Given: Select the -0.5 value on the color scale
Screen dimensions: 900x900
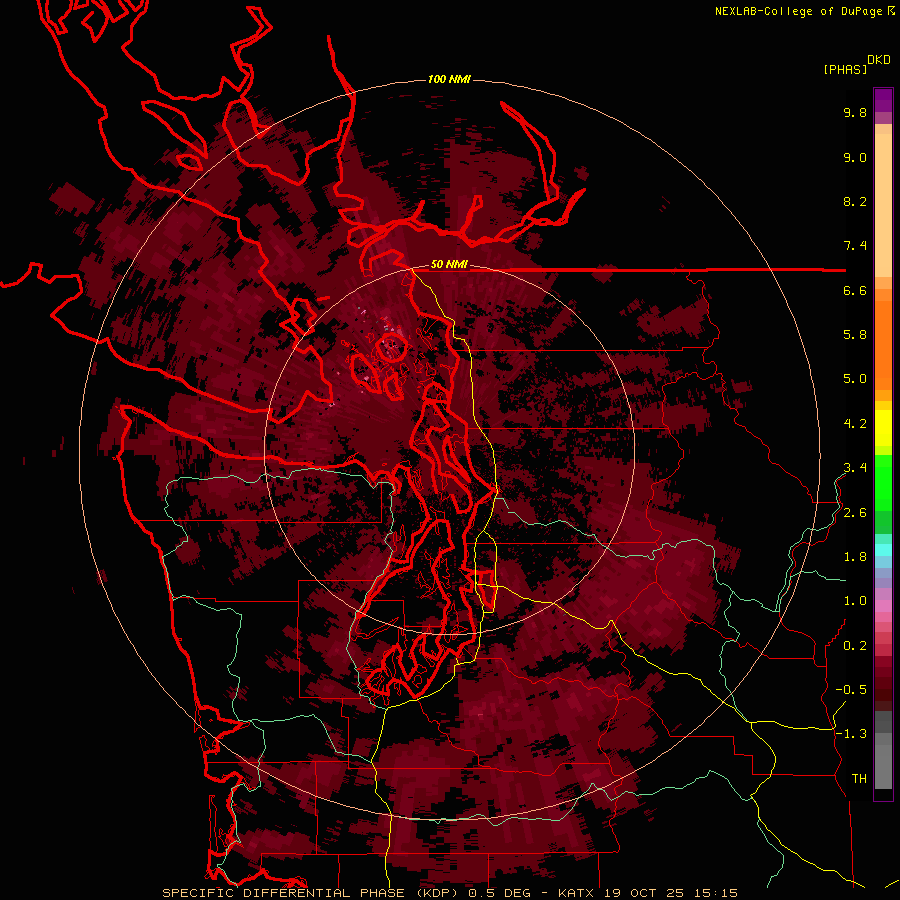Looking at the screenshot, I should pyautogui.click(x=851, y=690).
